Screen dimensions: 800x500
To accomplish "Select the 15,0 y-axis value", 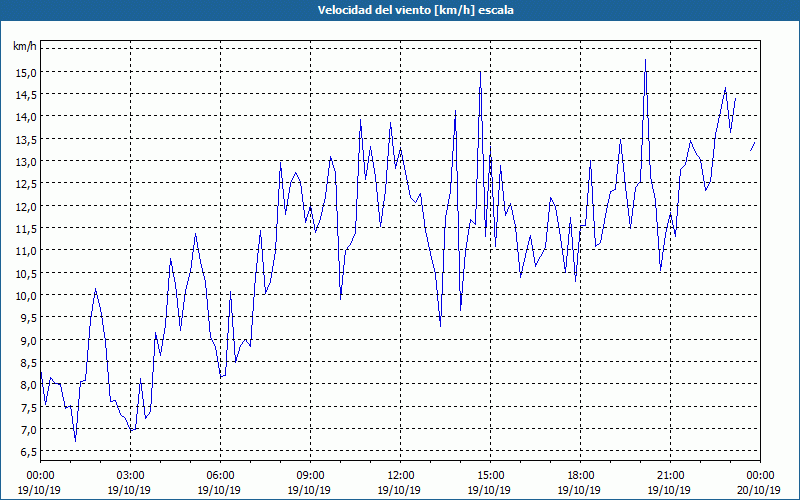I will tap(27, 72).
